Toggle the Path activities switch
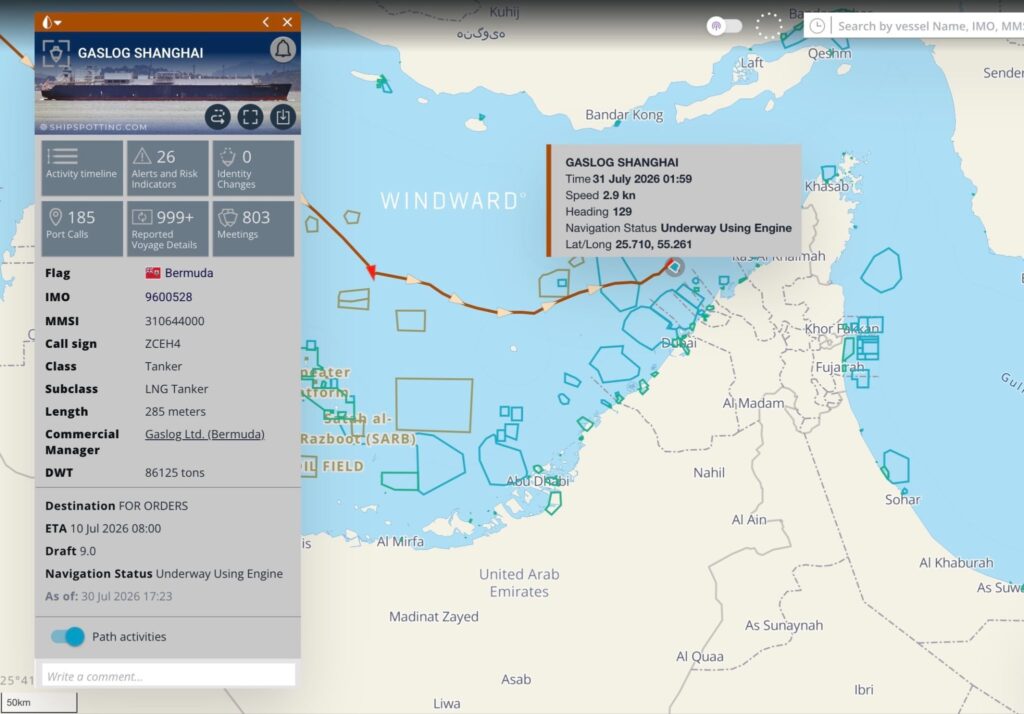The height and width of the screenshot is (714, 1024). [x=68, y=636]
